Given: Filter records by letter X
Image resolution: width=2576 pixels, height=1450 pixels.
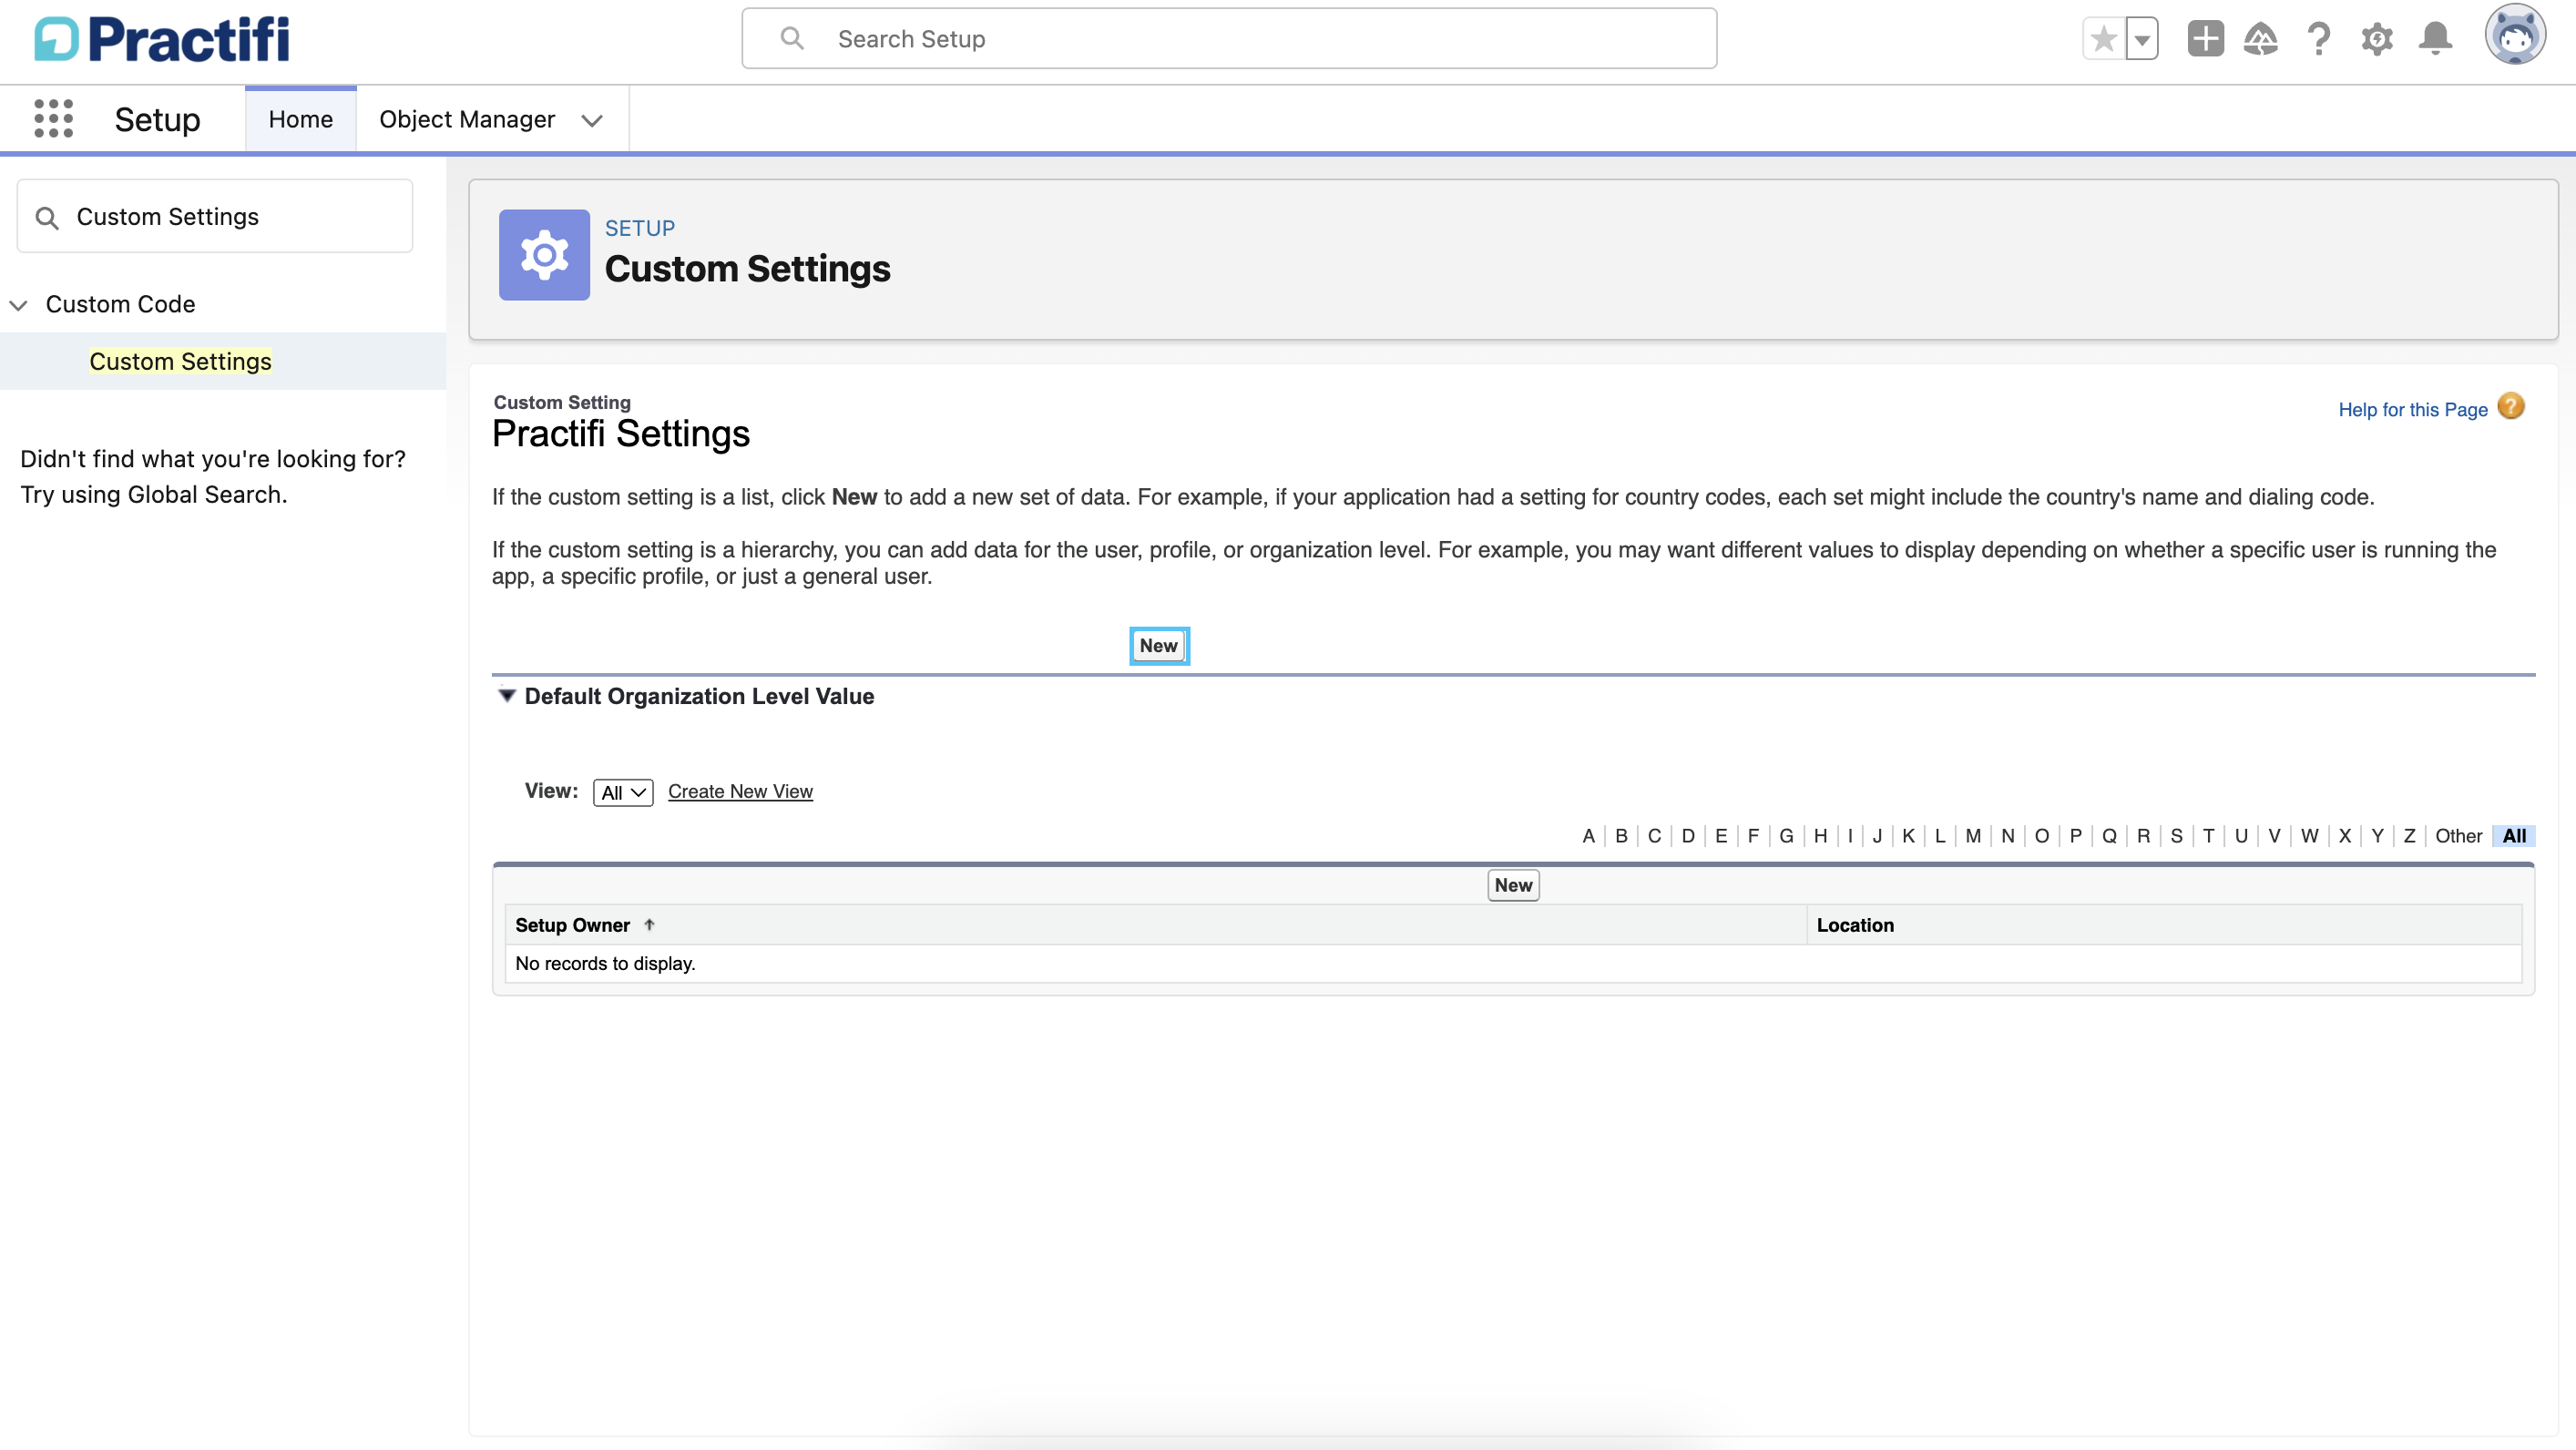Looking at the screenshot, I should [x=2344, y=836].
